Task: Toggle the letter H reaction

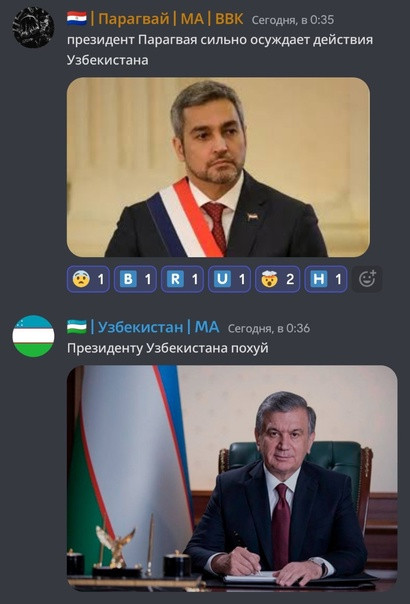Action: 326,279
